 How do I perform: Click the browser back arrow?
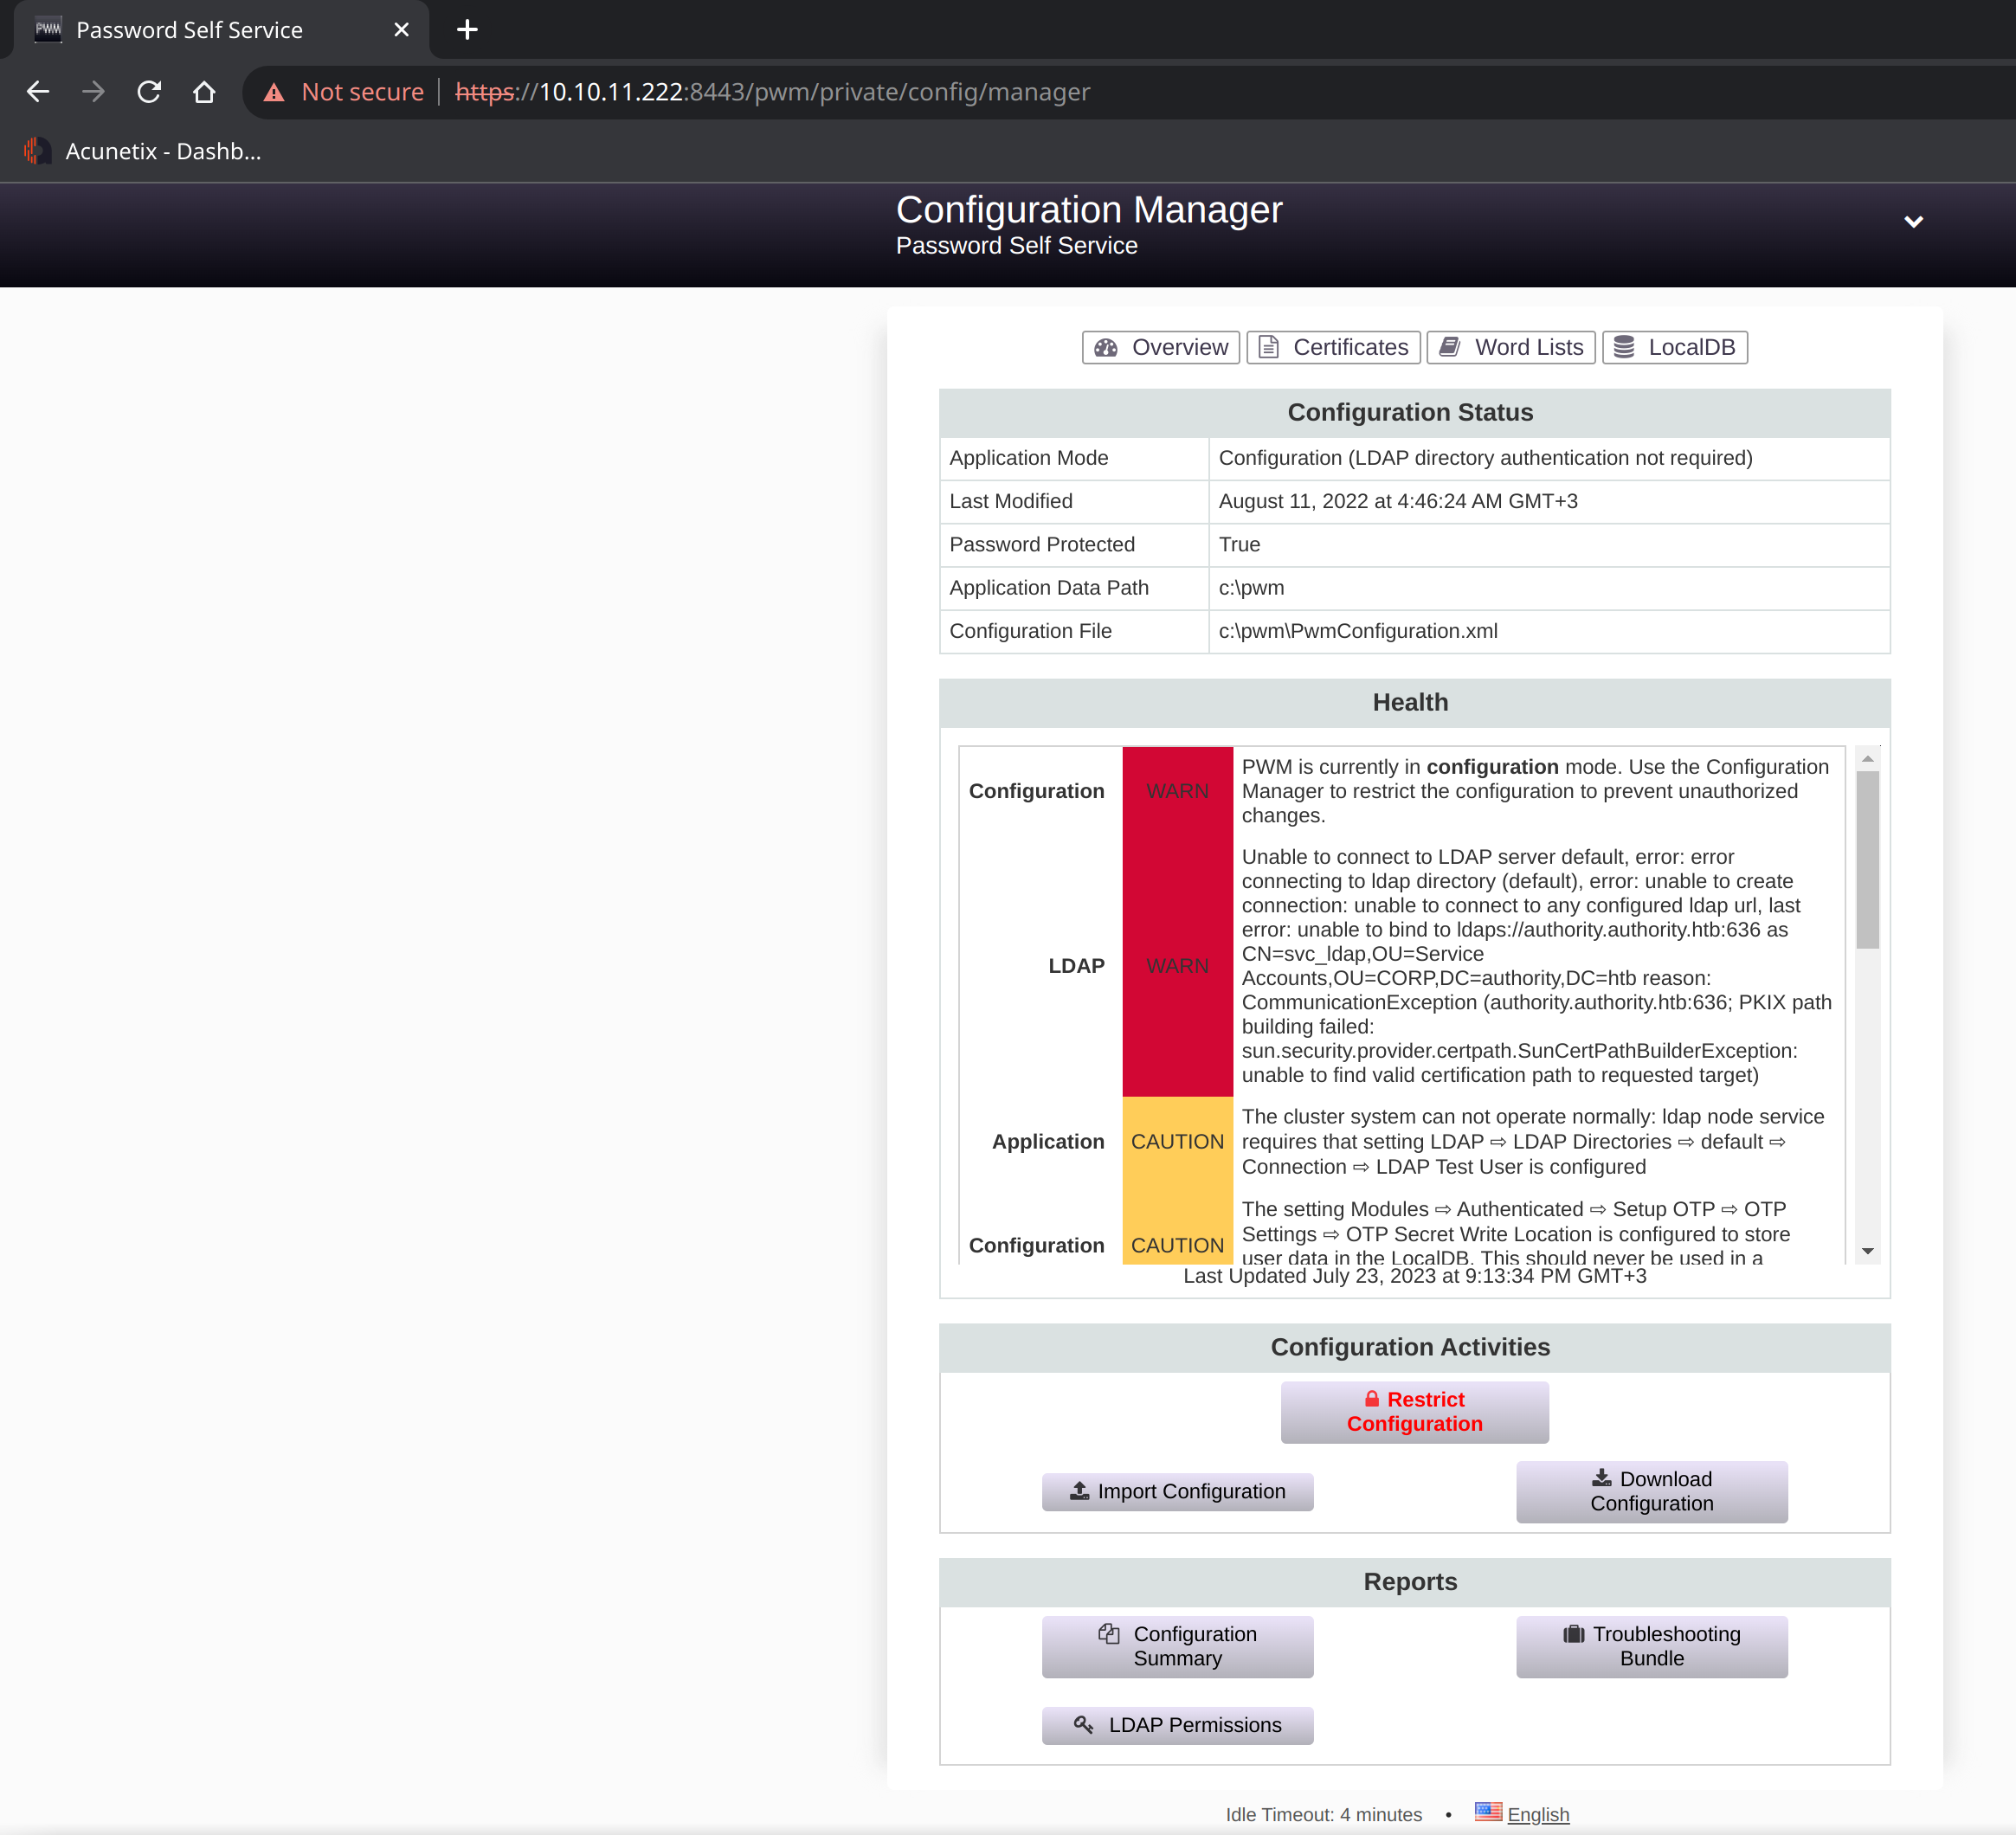pyautogui.click(x=38, y=92)
